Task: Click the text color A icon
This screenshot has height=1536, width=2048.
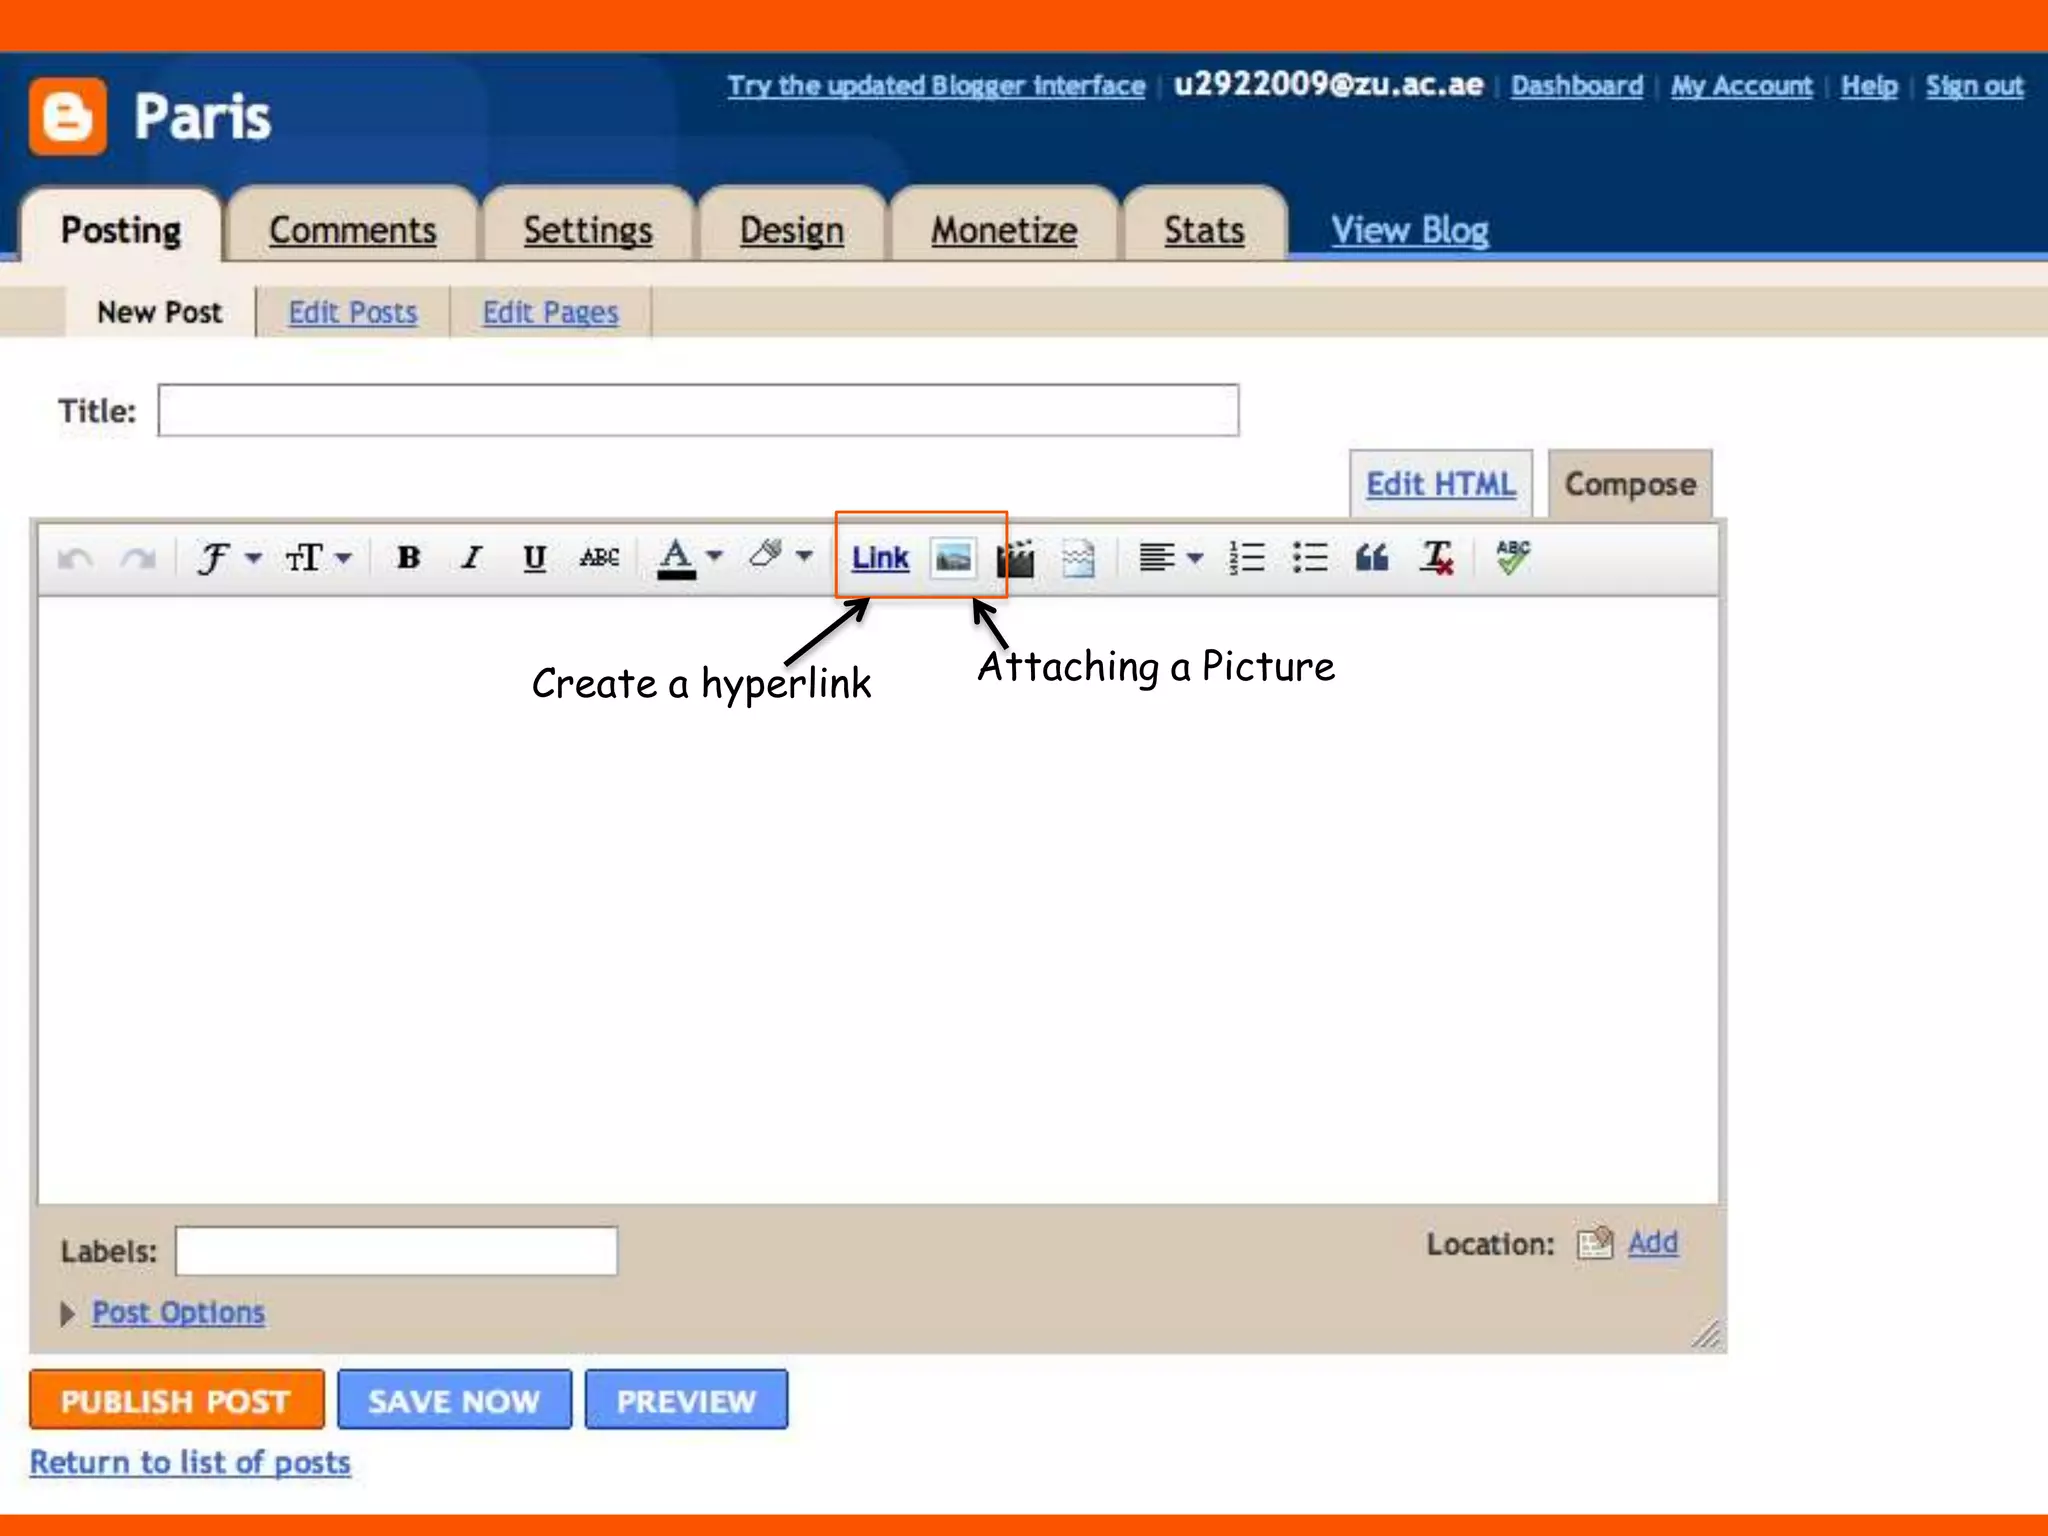Action: click(x=676, y=558)
